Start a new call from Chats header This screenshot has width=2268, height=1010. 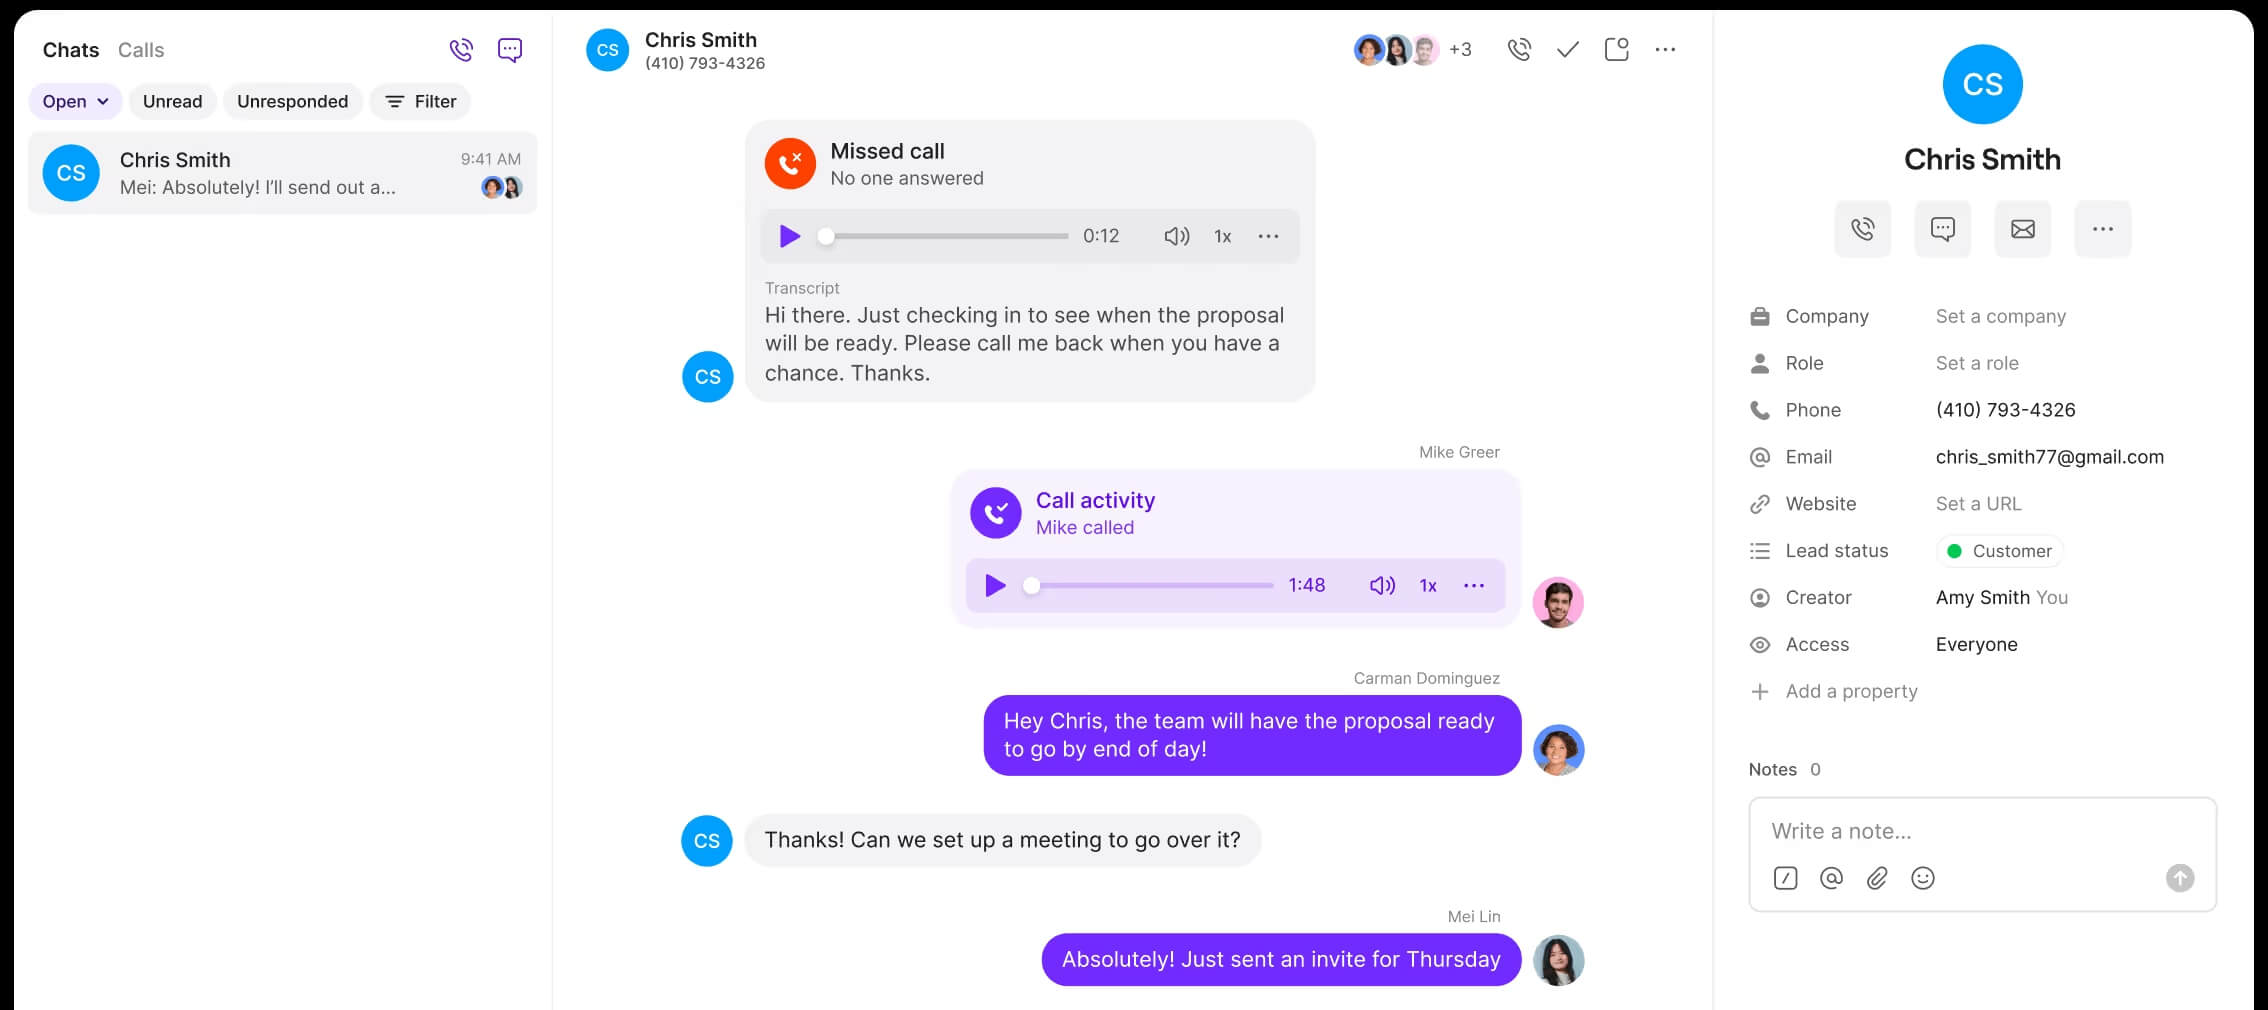coord(461,50)
